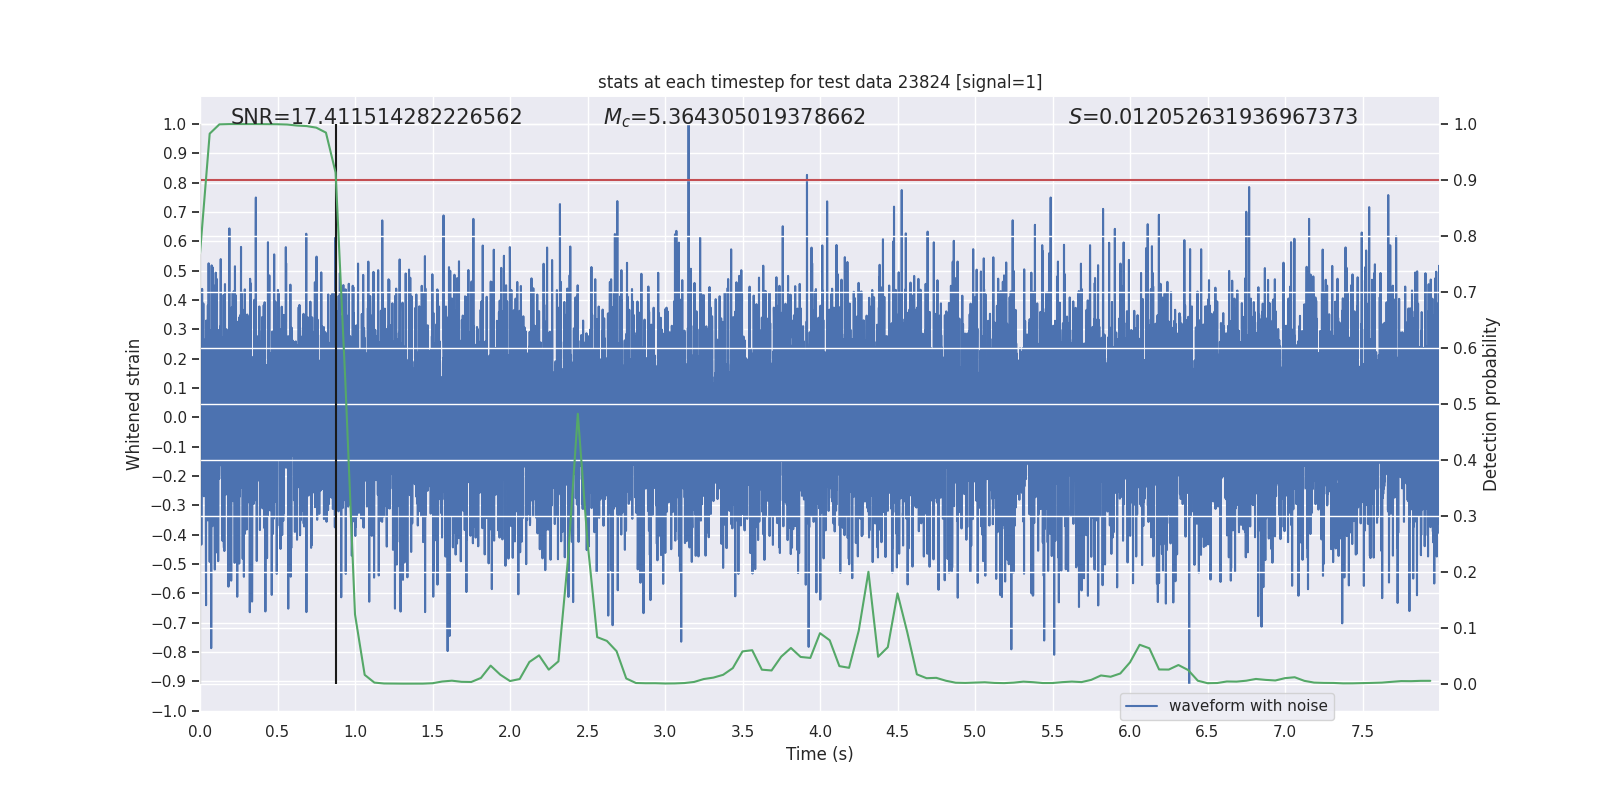Viewport: 1600px width, 800px height.
Task: Click the right axis tick label 0.9
Action: tap(1465, 181)
